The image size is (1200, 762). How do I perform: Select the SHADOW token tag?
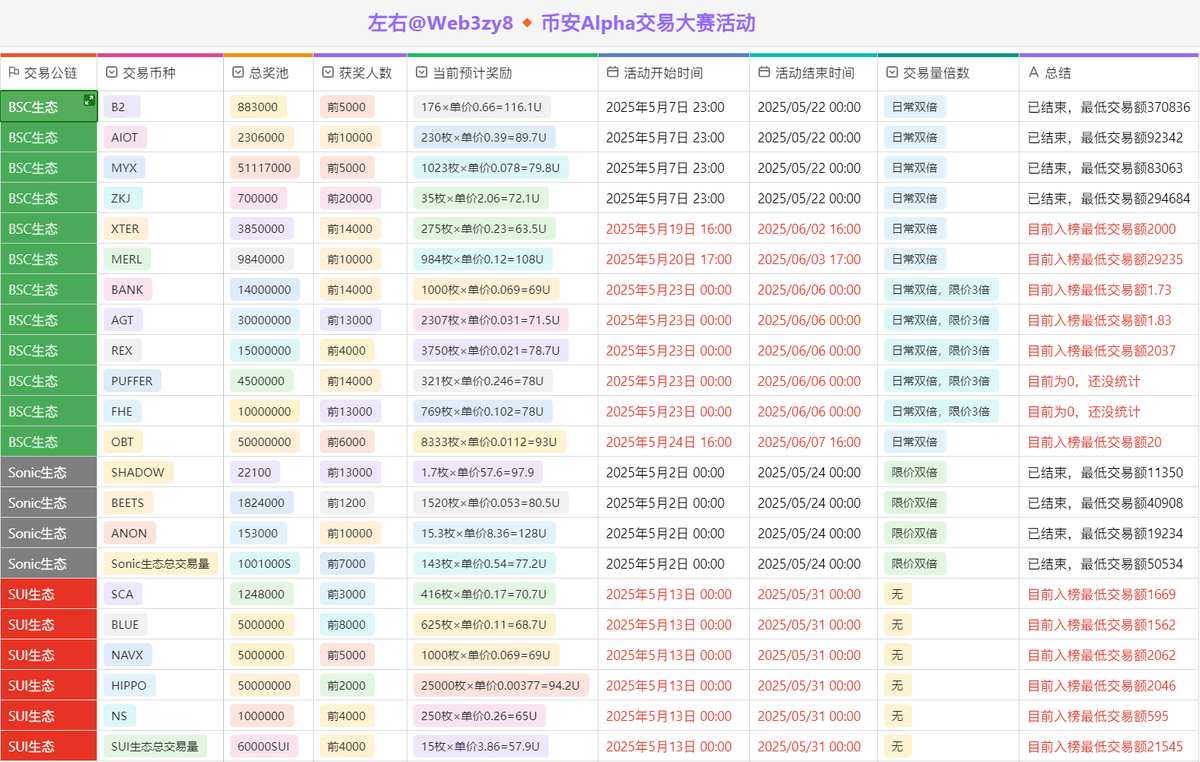(138, 472)
